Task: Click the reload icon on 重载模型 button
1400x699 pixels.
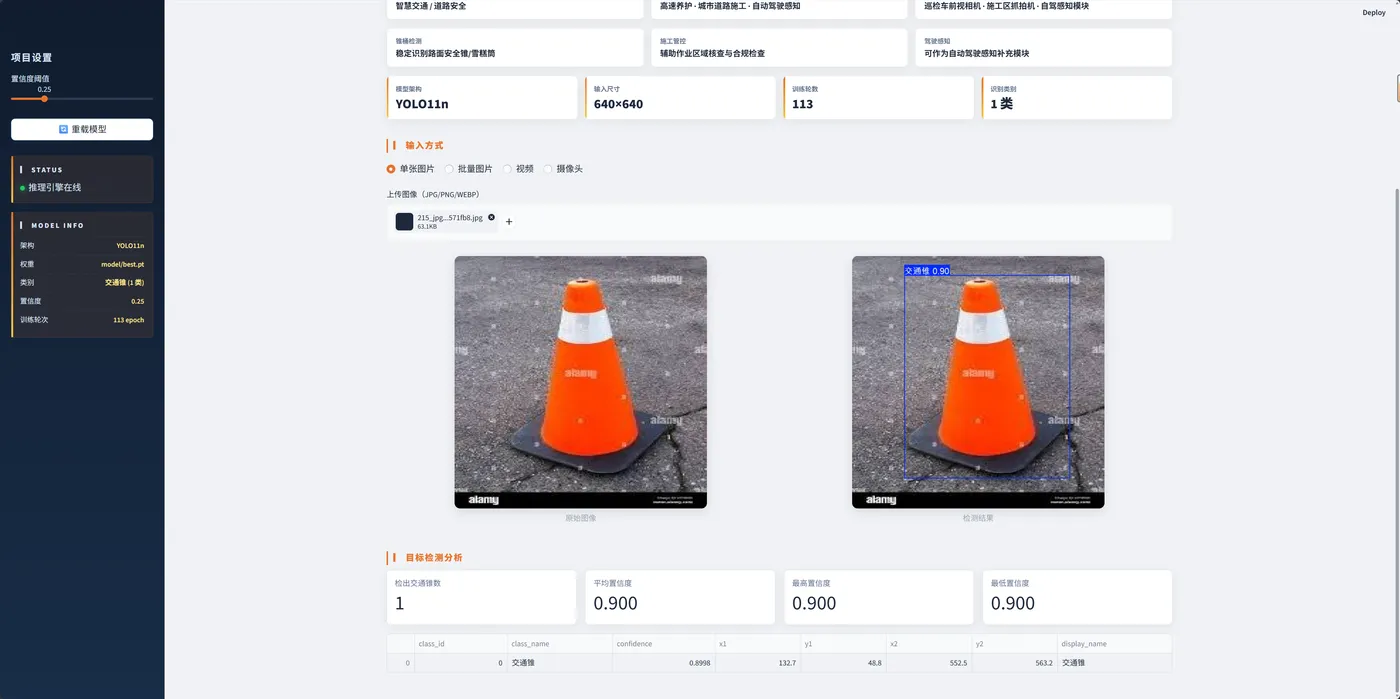Action: pyautogui.click(x=63, y=129)
